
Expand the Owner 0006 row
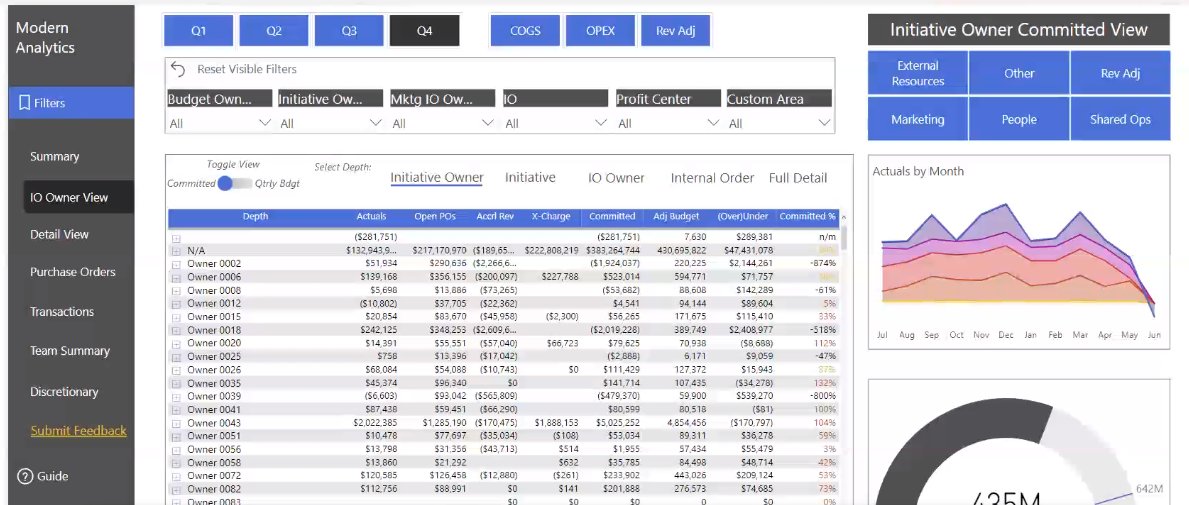(176, 277)
